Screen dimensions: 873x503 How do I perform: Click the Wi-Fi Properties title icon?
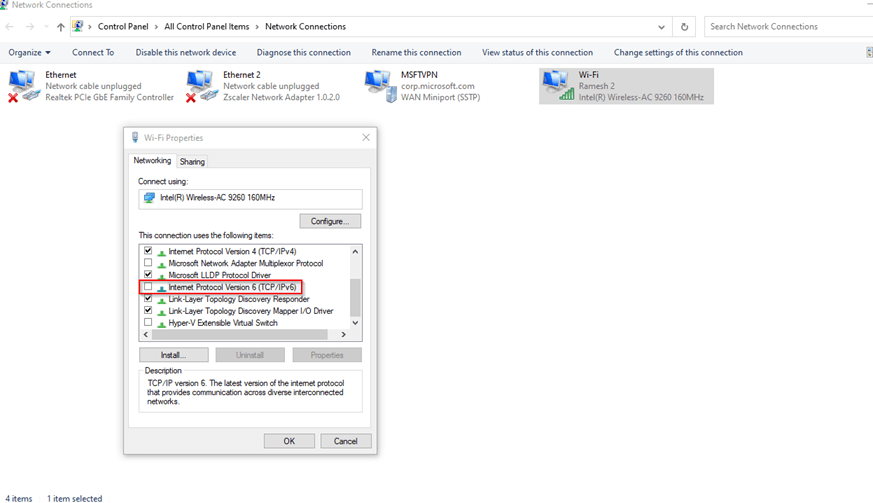click(135, 138)
